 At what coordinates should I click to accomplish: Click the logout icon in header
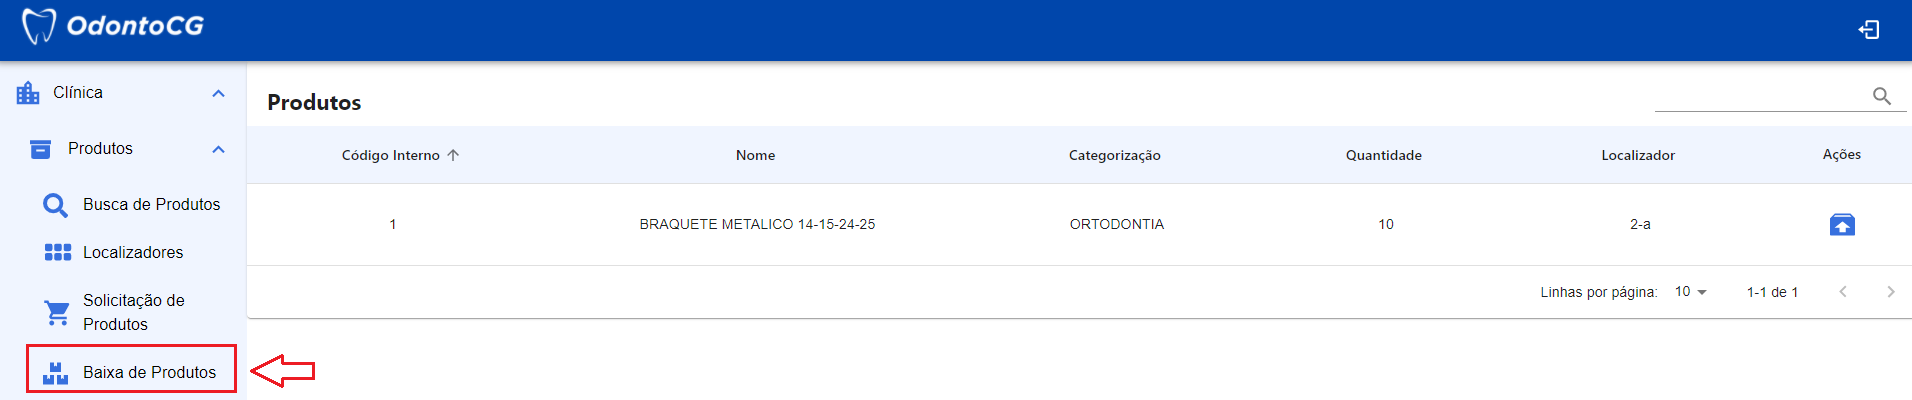tap(1868, 30)
